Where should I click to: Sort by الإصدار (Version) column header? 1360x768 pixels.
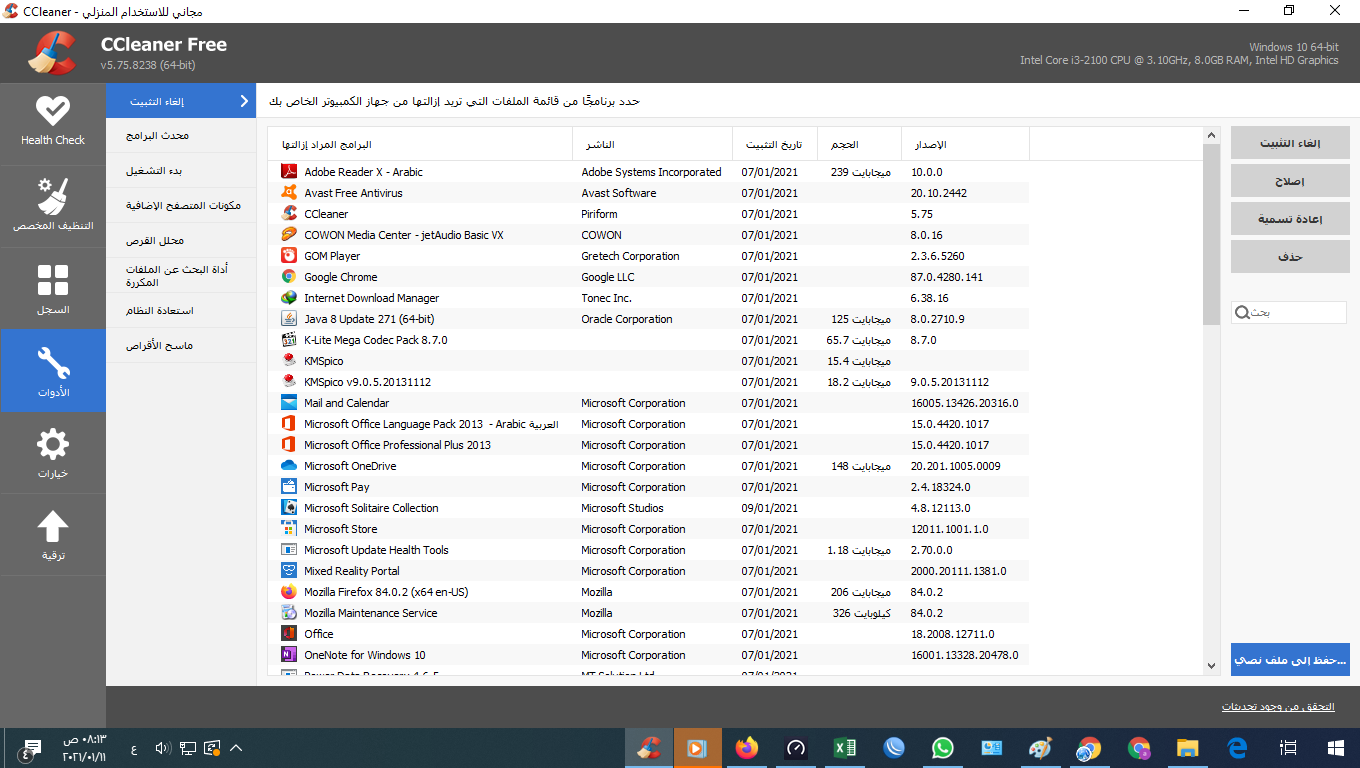pos(965,145)
